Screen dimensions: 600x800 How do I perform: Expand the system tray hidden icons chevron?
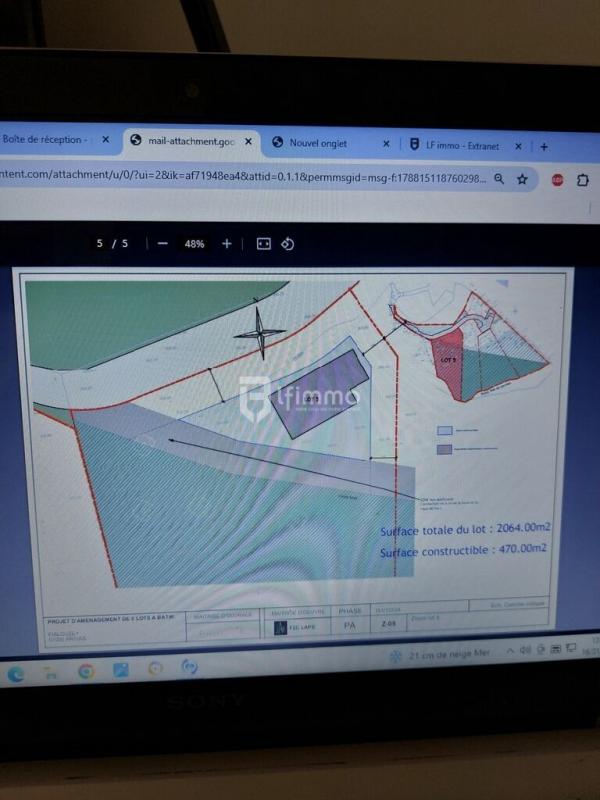pyautogui.click(x=510, y=651)
